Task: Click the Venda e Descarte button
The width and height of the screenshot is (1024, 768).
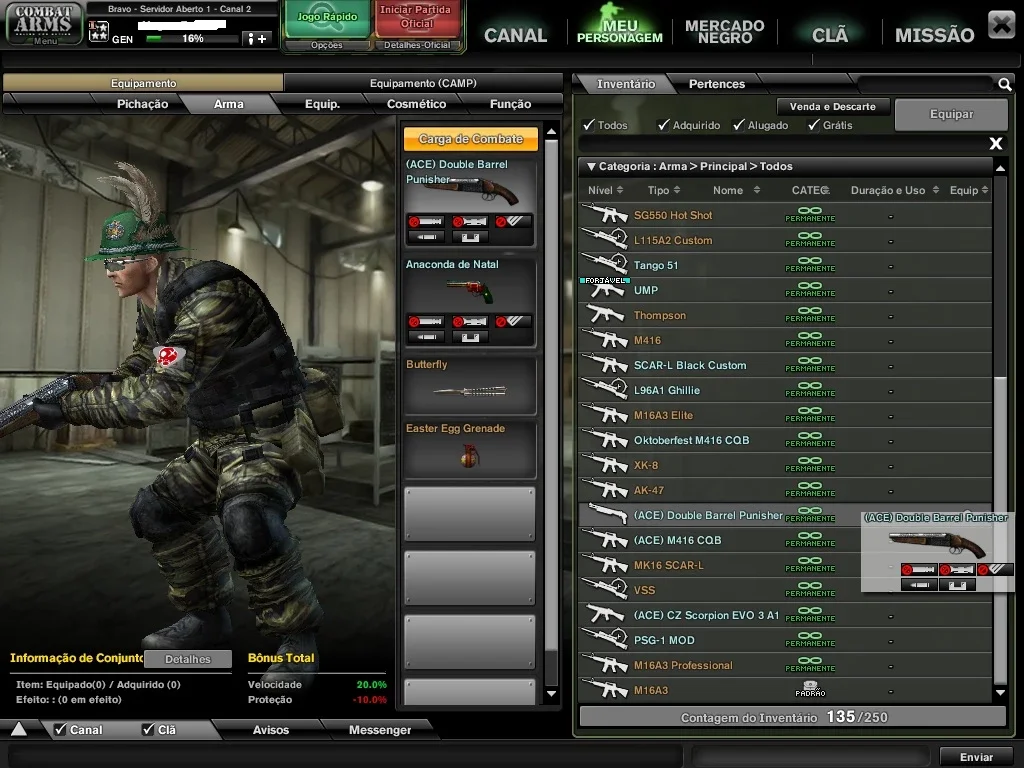Action: (832, 106)
